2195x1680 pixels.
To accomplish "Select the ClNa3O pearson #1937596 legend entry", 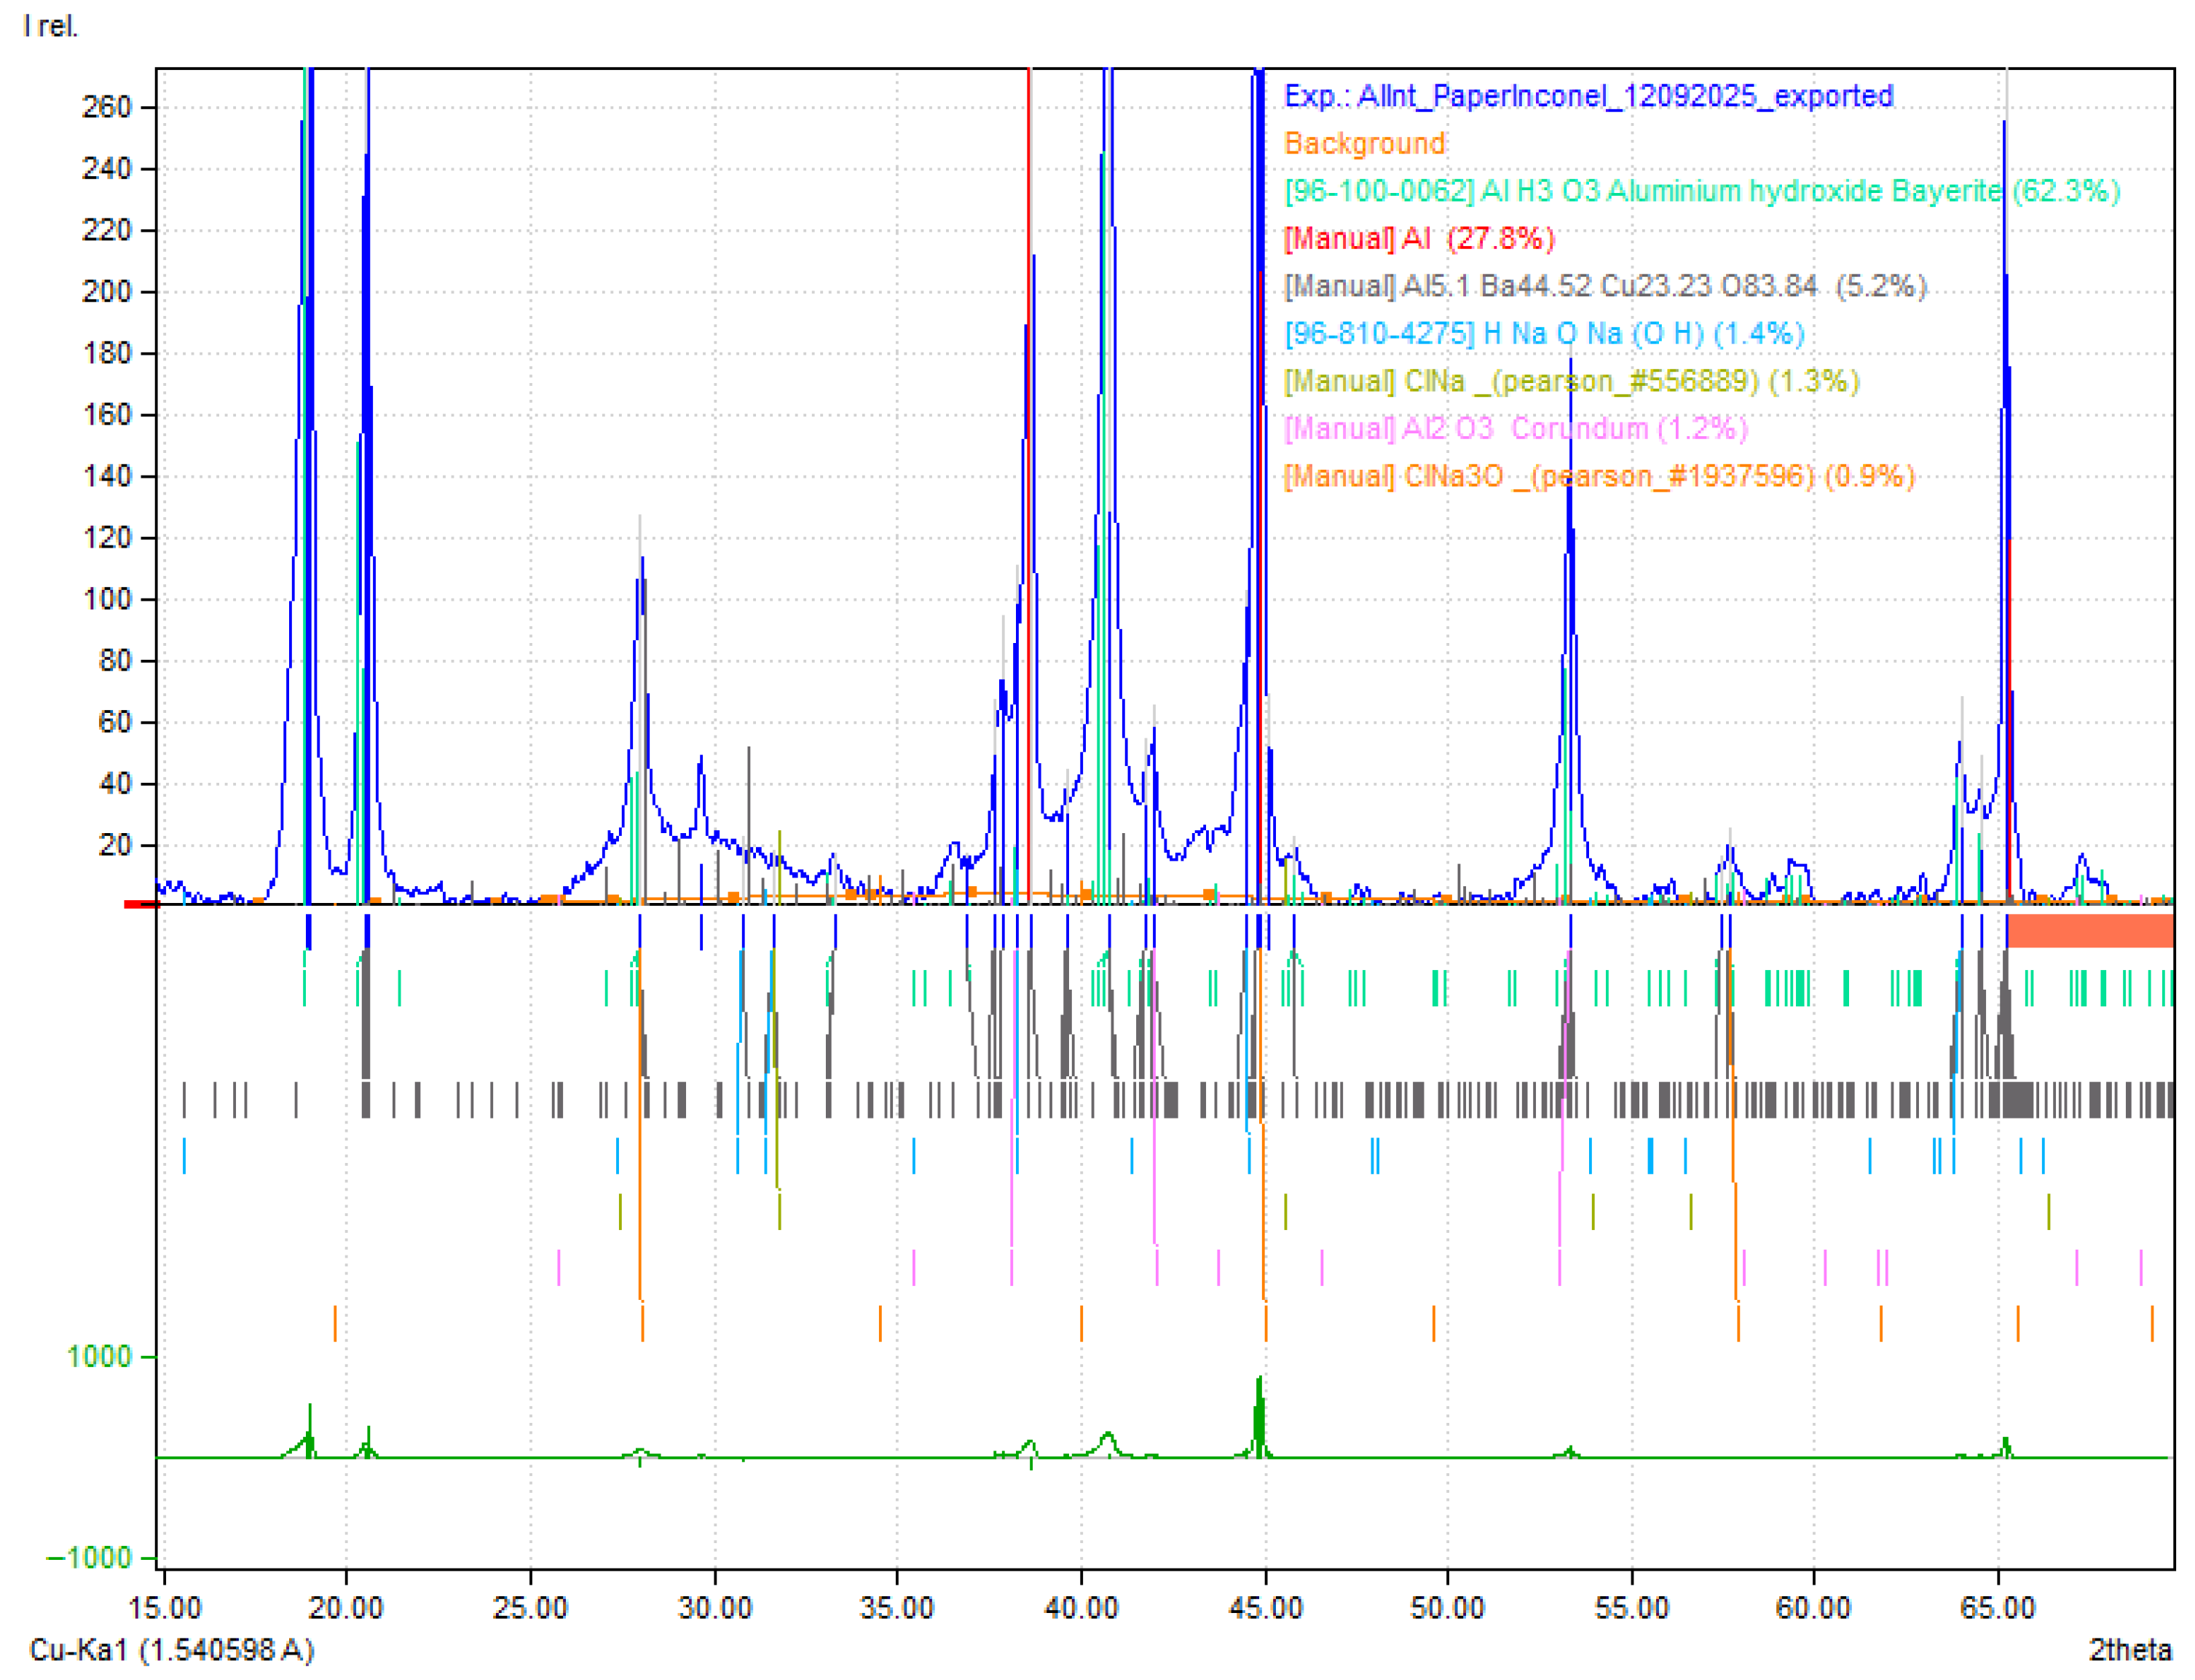I will coord(1598,476).
